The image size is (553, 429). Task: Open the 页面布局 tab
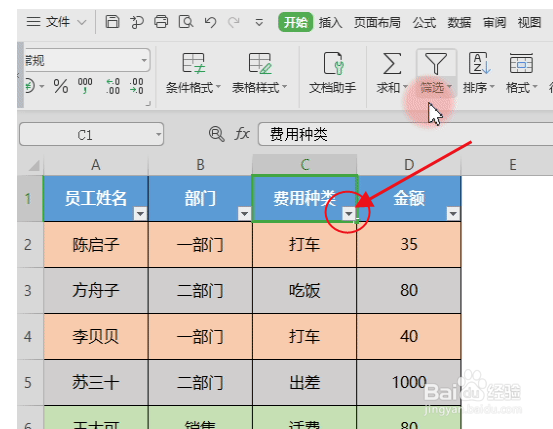click(377, 22)
